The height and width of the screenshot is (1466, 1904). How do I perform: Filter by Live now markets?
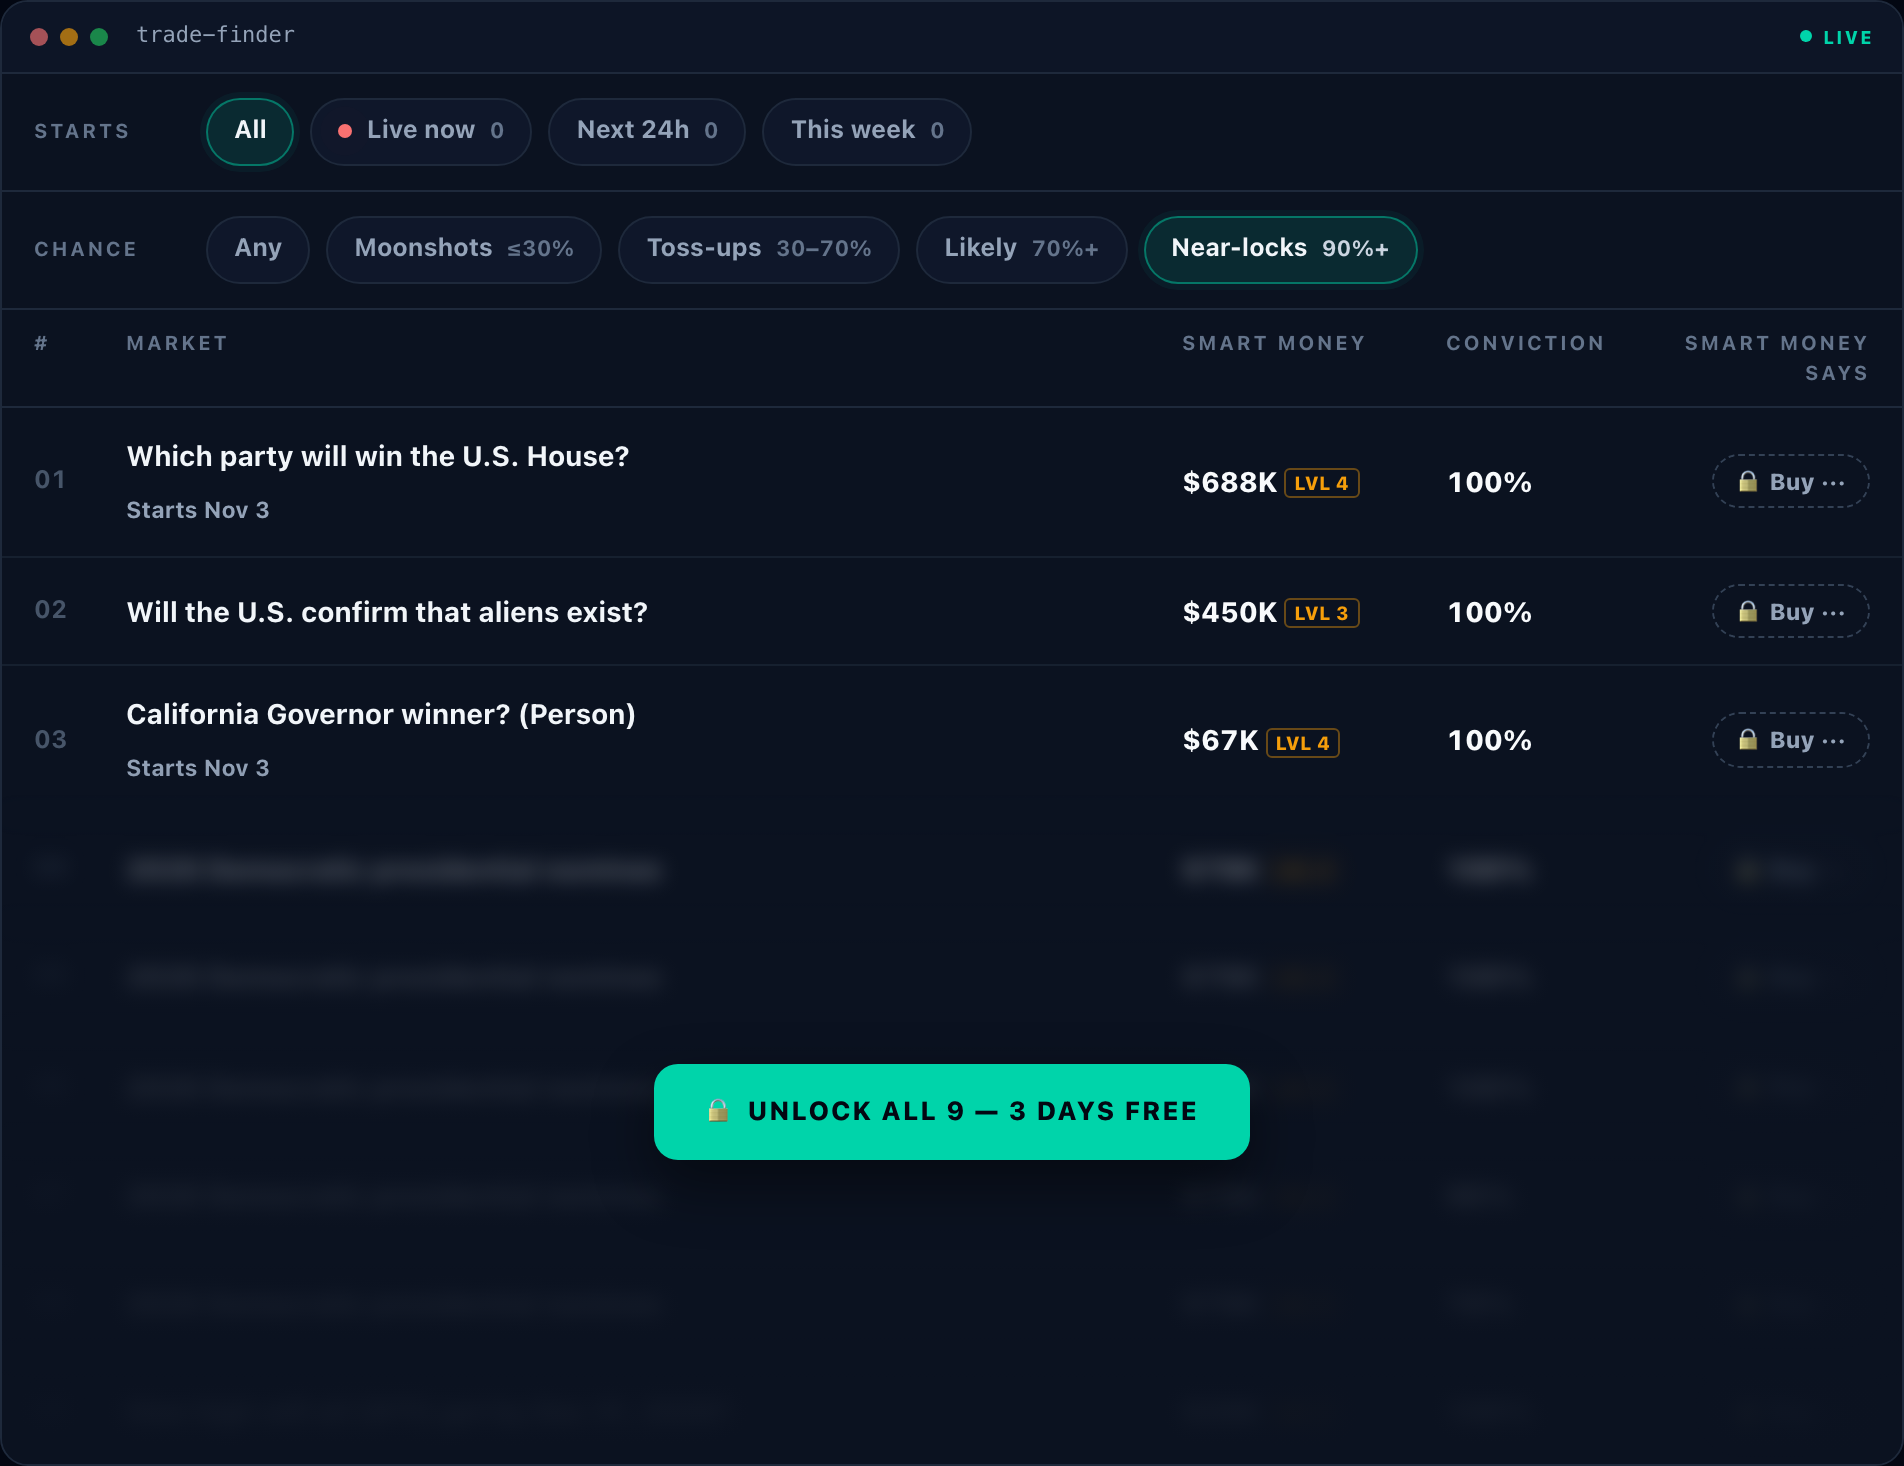[x=421, y=131]
